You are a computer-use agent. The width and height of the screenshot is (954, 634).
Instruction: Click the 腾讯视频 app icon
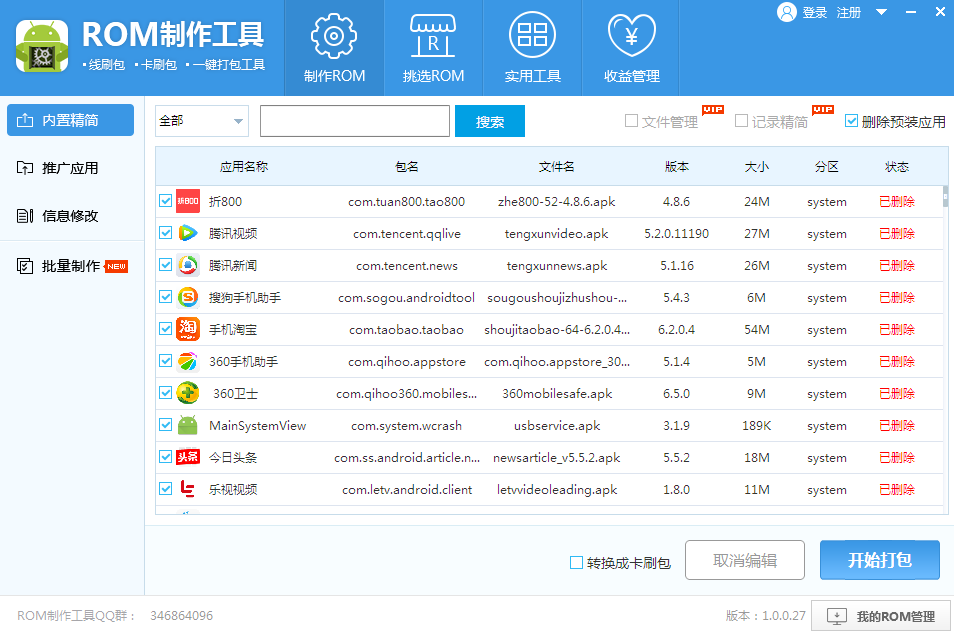[188, 233]
